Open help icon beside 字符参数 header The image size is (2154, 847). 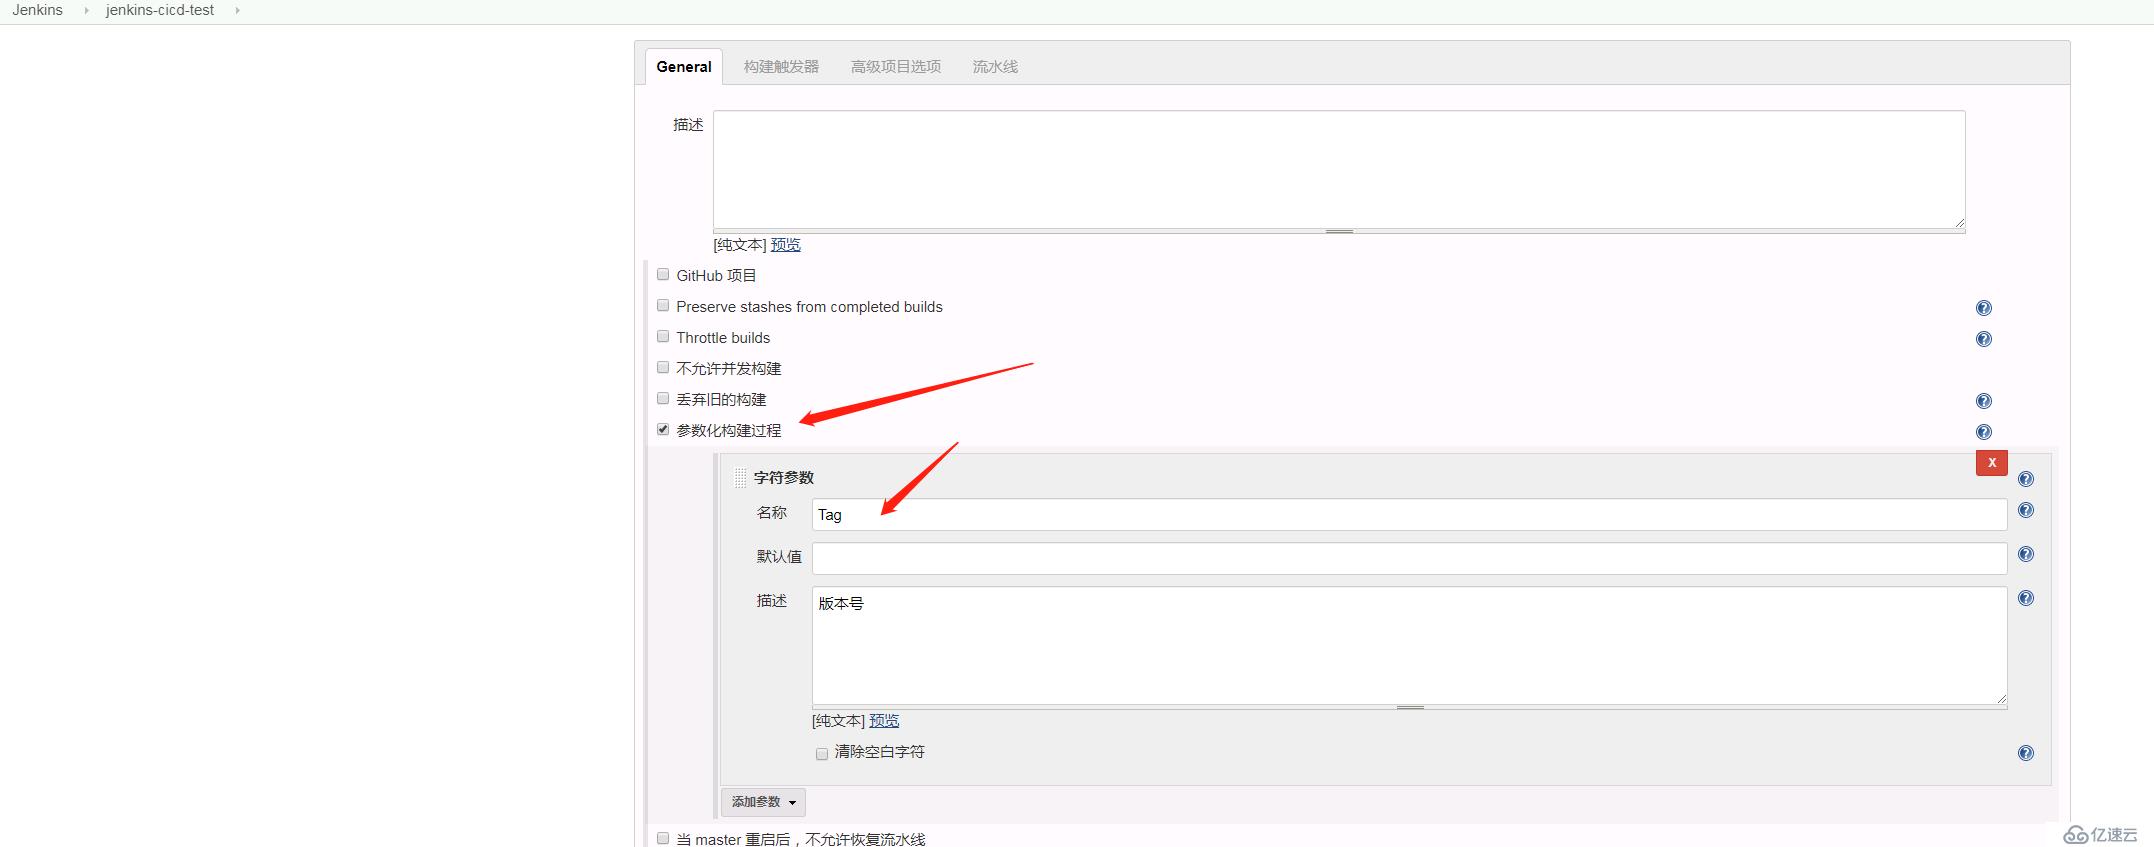(2026, 479)
